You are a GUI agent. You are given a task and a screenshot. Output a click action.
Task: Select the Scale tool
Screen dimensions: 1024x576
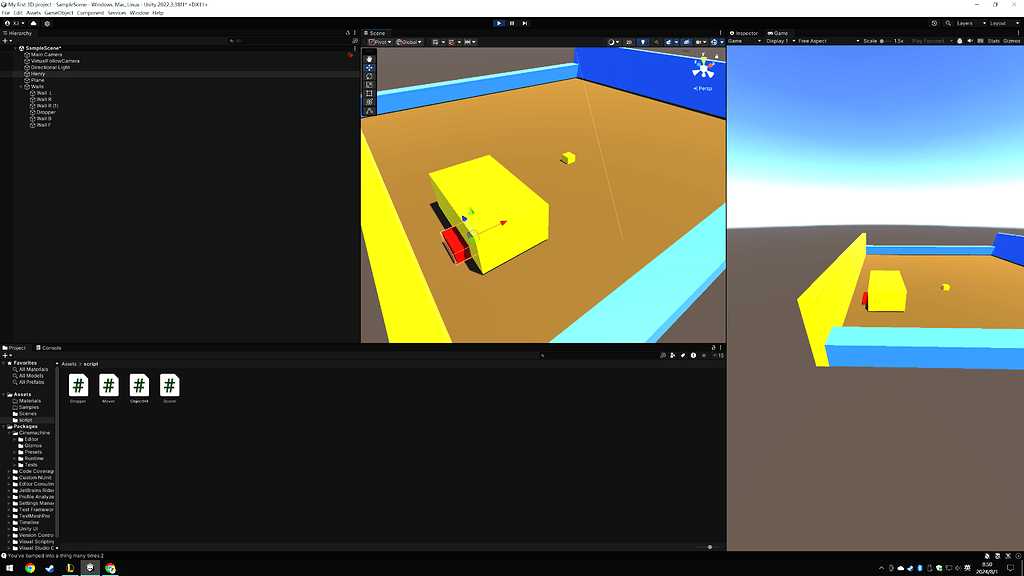click(370, 86)
